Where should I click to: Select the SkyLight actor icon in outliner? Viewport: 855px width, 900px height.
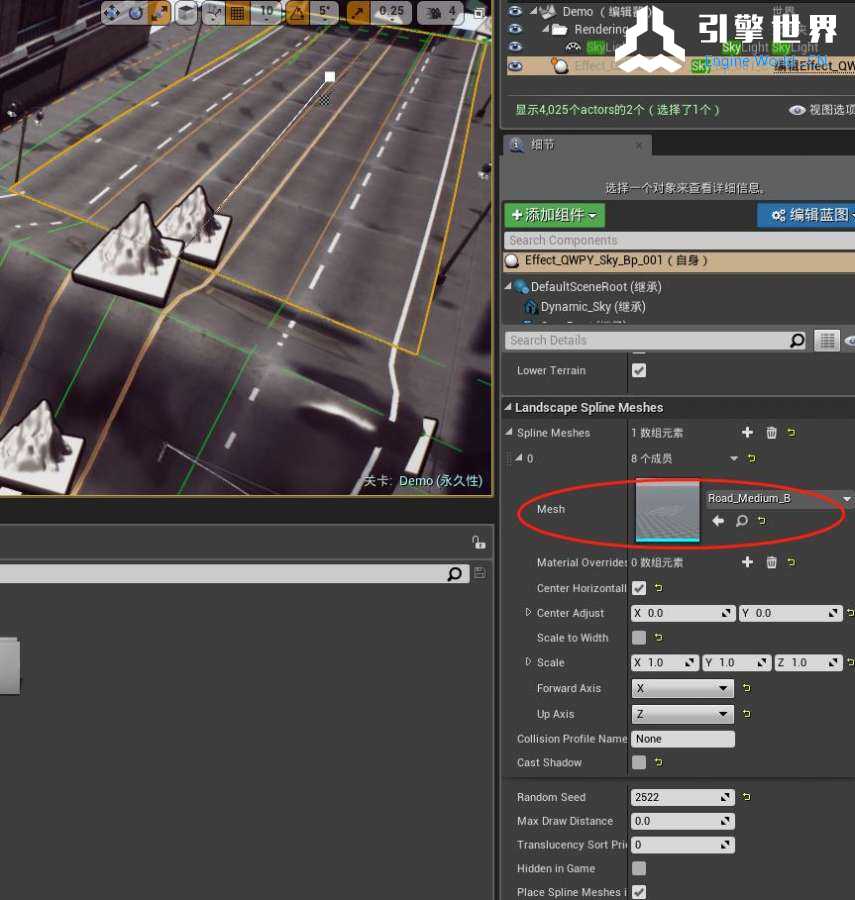tap(573, 47)
